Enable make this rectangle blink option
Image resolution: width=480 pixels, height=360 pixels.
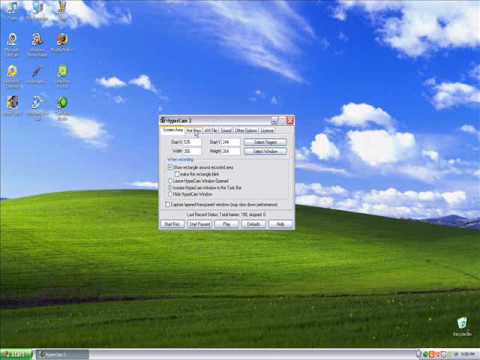(178, 174)
